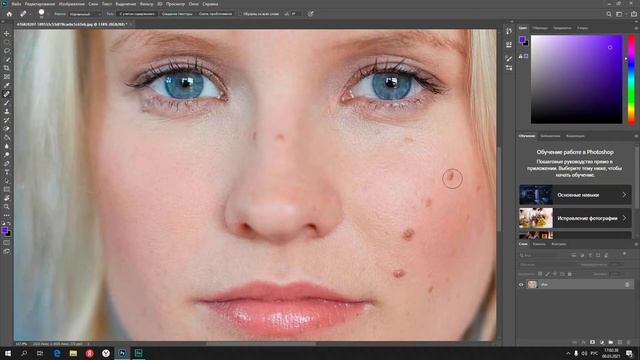
Task: Select the Eyedropper tool
Action: click(x=7, y=85)
